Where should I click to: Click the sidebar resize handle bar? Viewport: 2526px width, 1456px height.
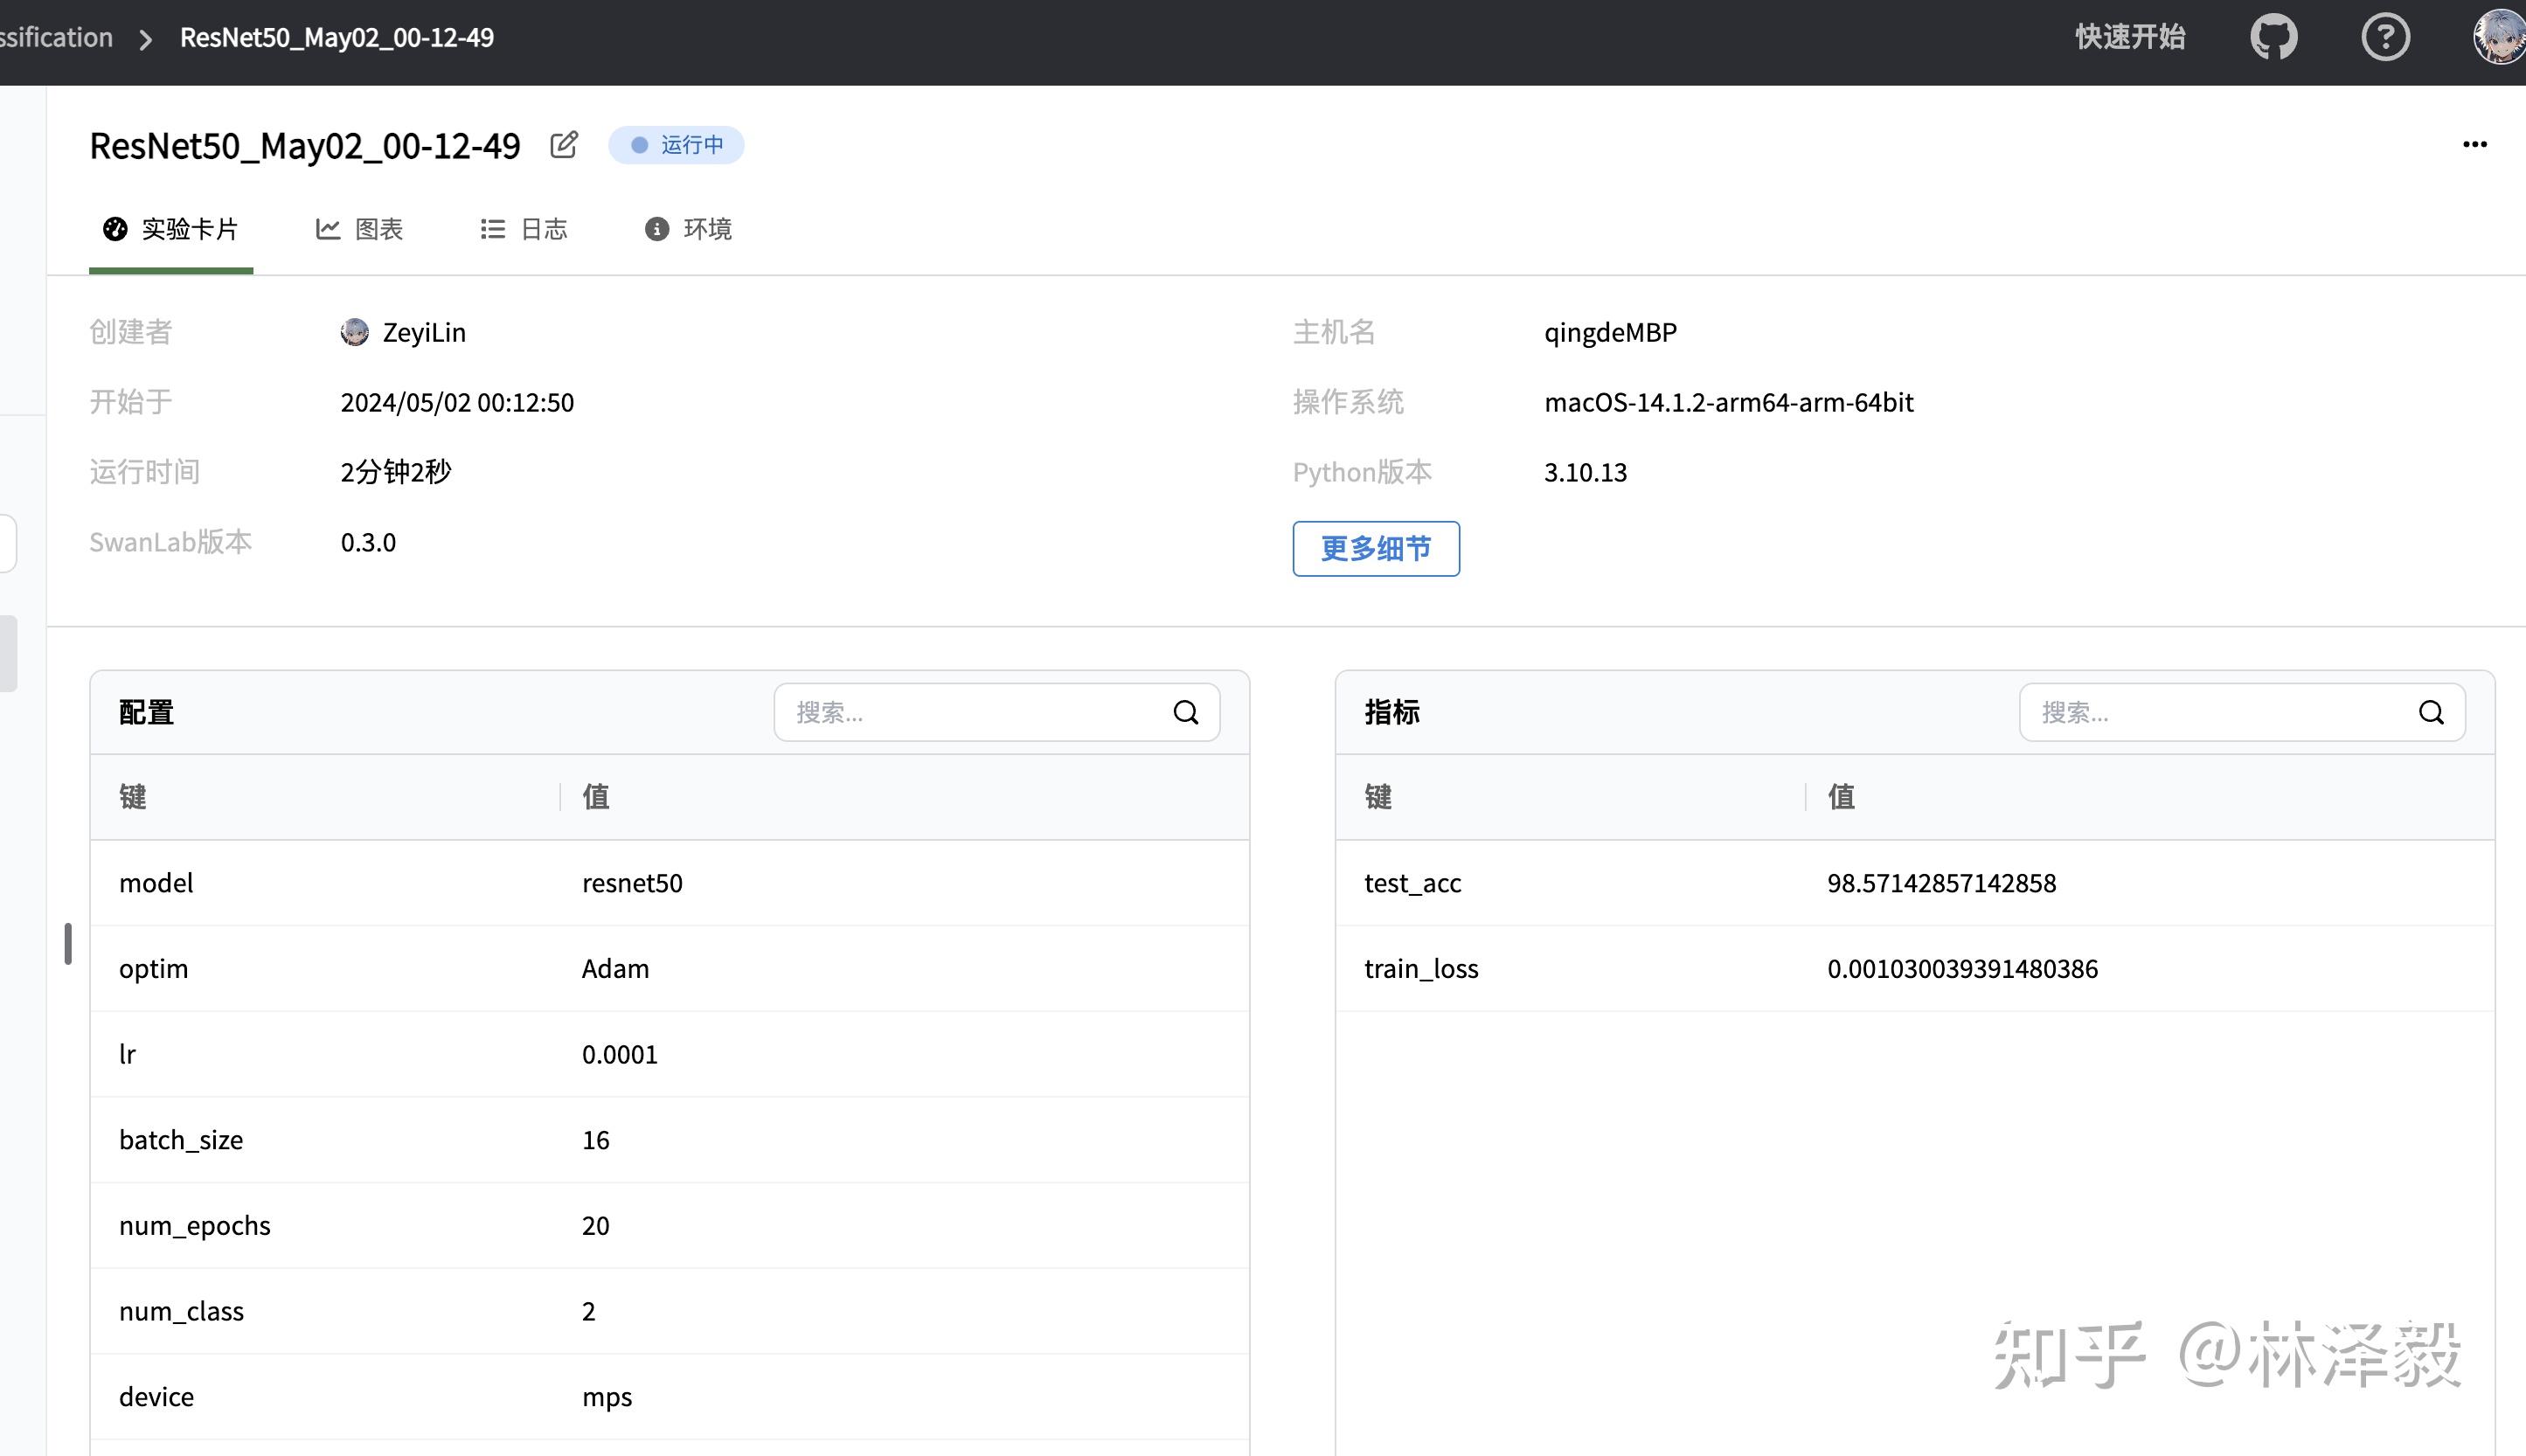(x=68, y=943)
